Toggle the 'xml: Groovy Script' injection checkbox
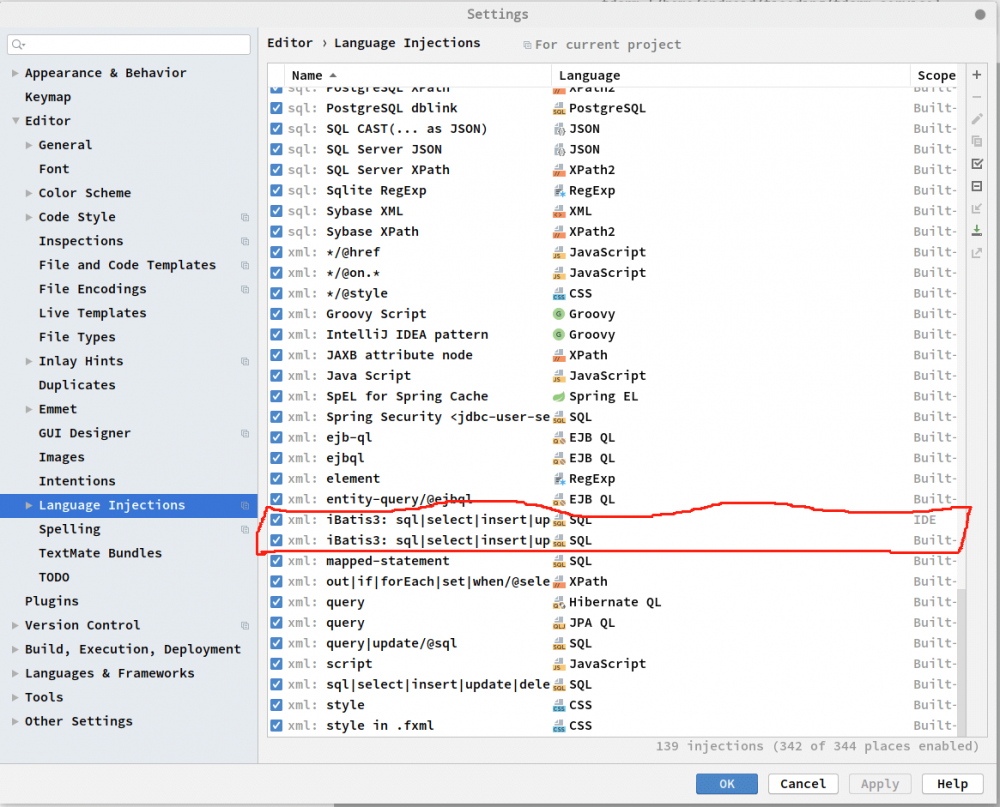Image resolution: width=1000 pixels, height=807 pixels. point(275,313)
